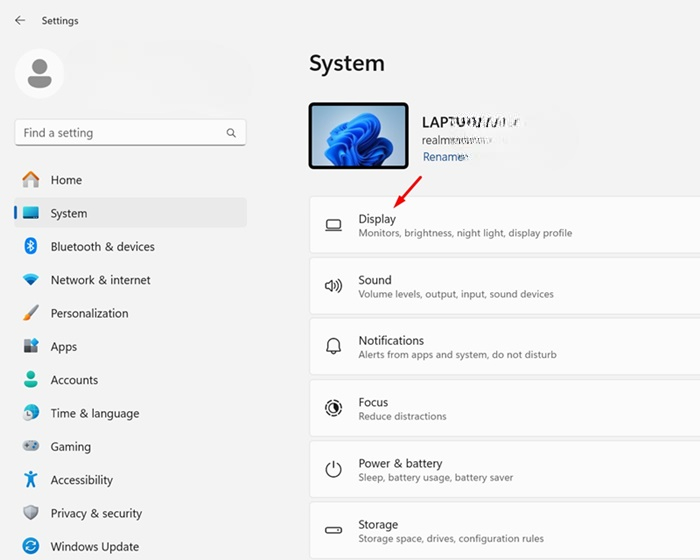This screenshot has width=700, height=560.
Task: Select Windows Update label
Action: coord(95,547)
